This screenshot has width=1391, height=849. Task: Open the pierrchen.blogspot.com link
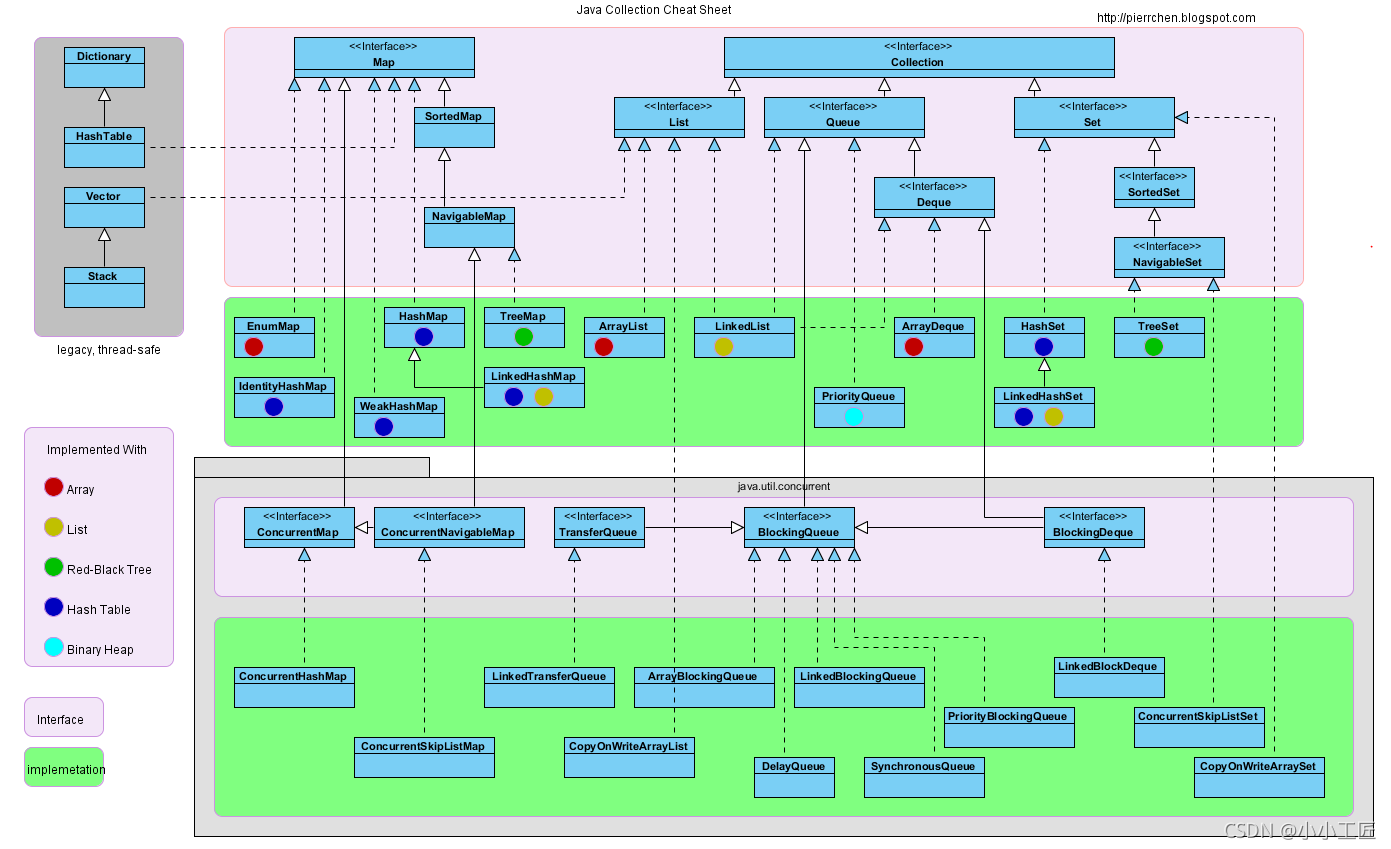[1176, 17]
